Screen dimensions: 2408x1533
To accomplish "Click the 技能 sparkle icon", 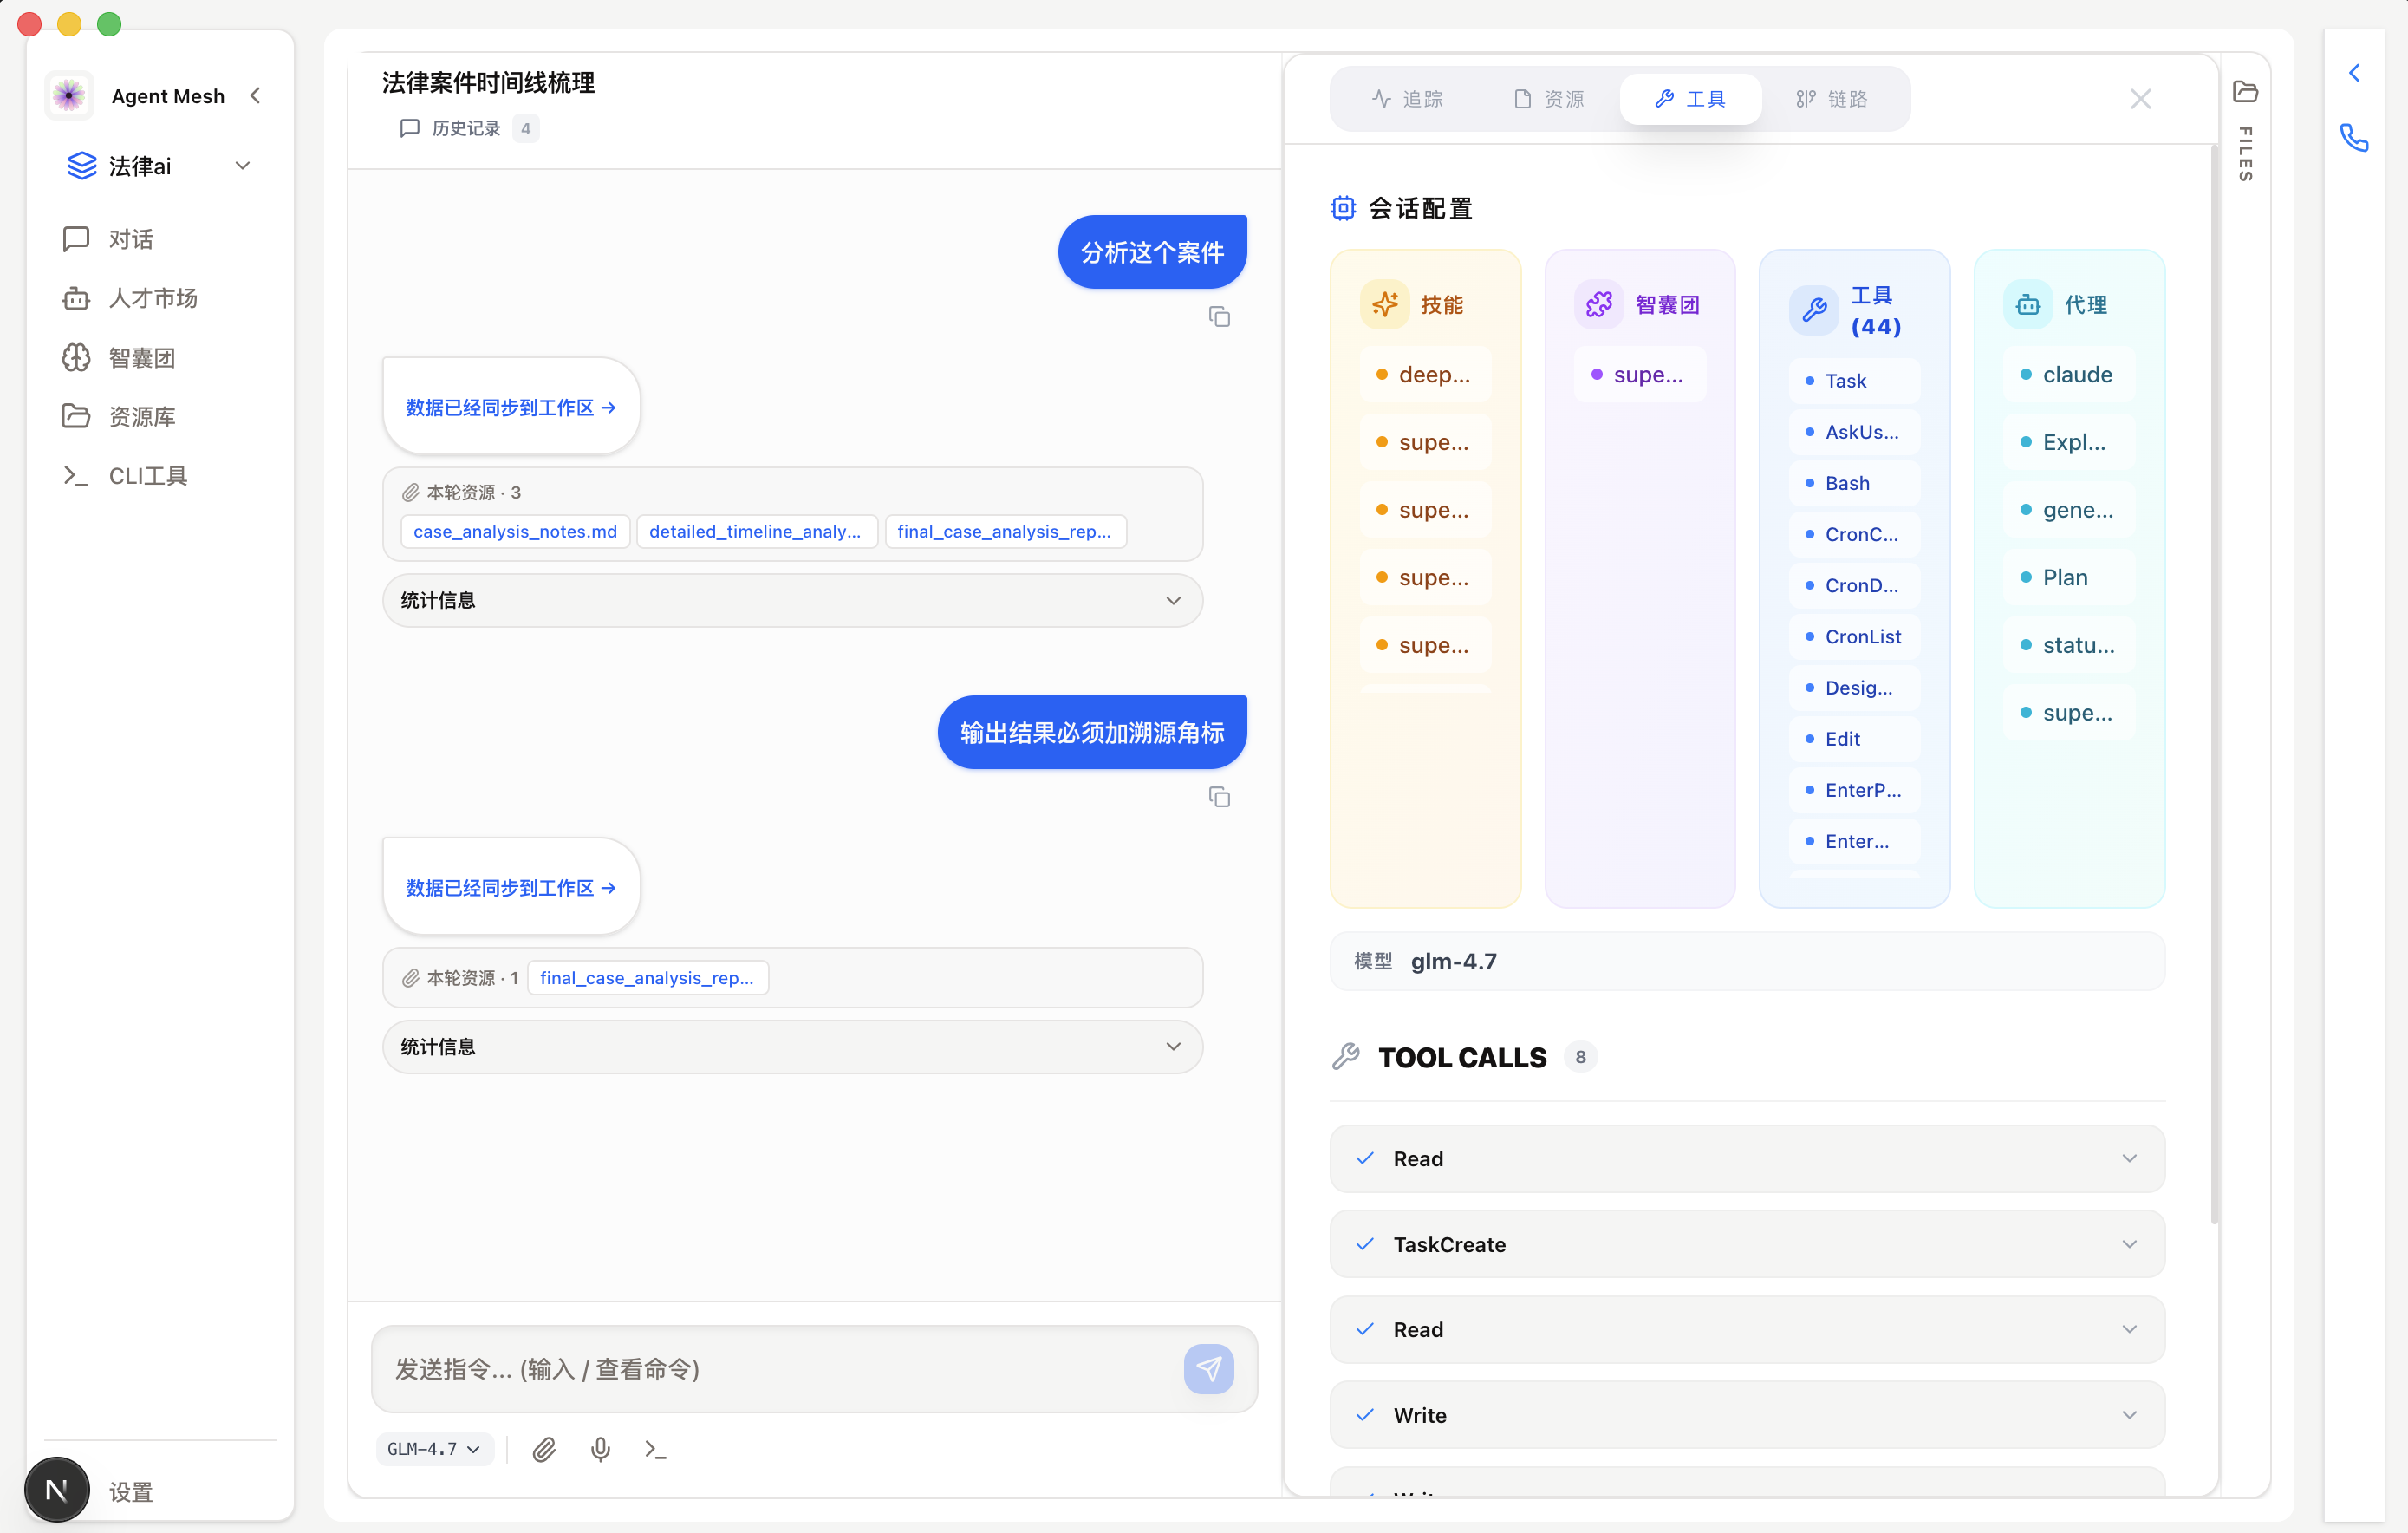I will [x=1385, y=304].
